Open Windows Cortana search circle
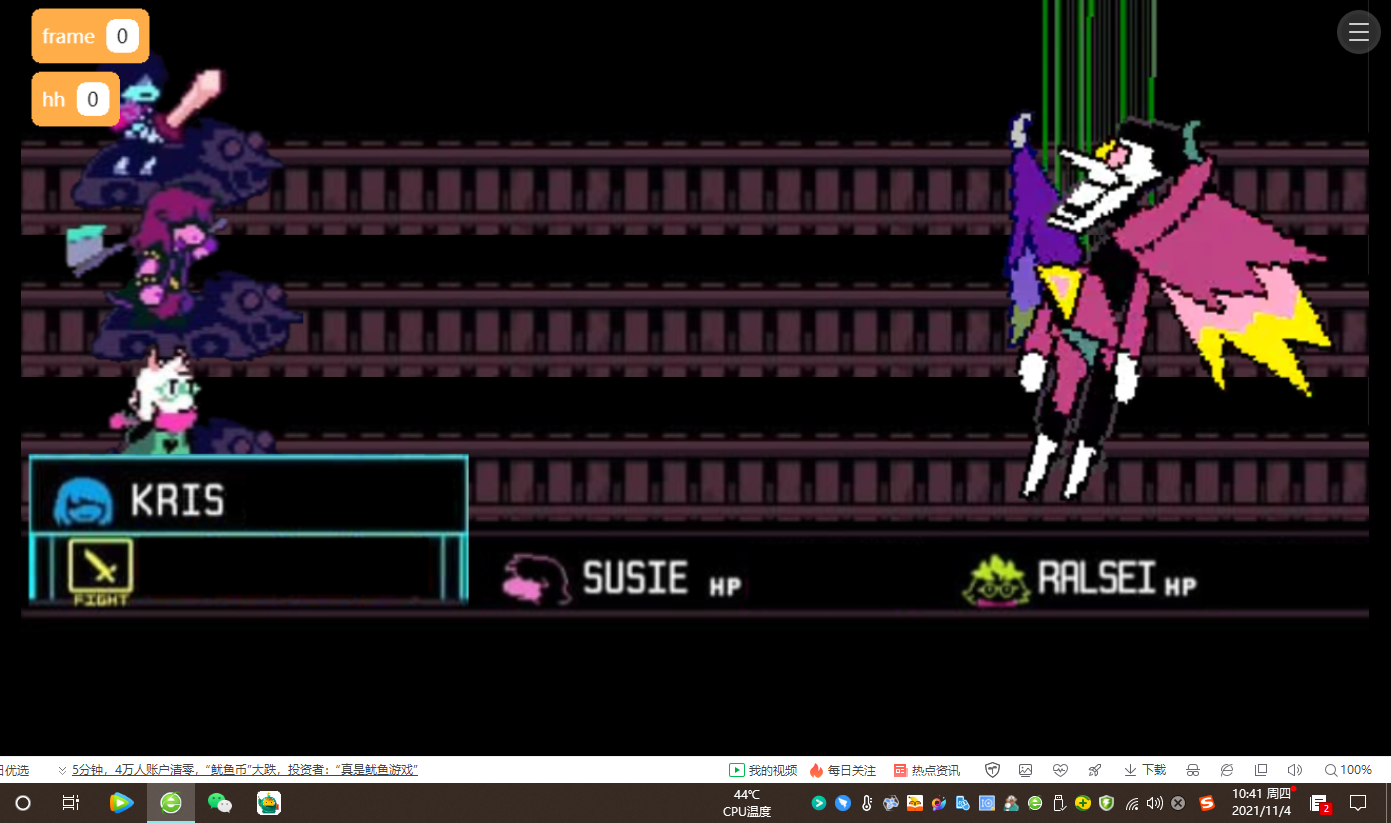This screenshot has height=823, width=1391. (x=23, y=803)
